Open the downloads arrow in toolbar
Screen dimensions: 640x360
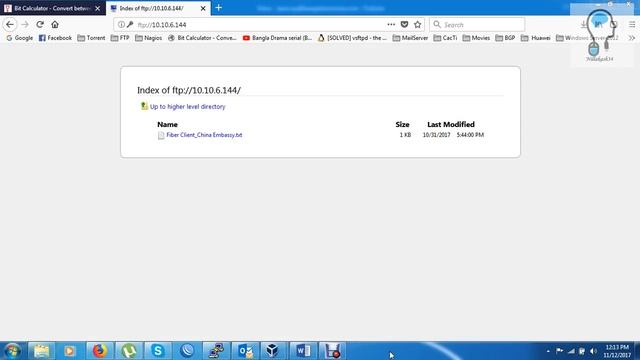tap(584, 24)
